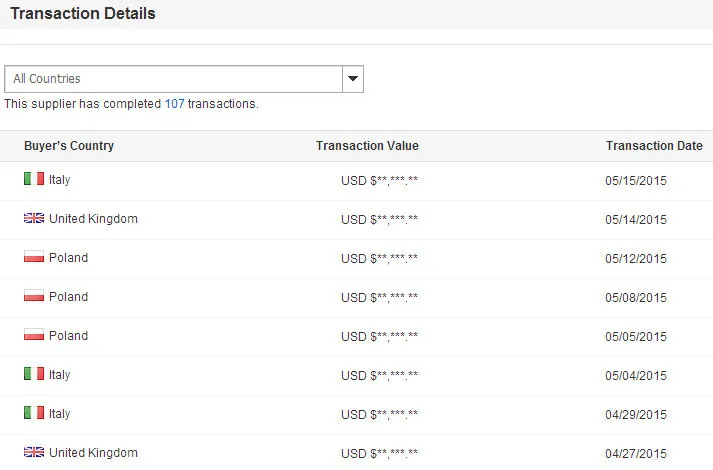Click transaction value in 05/12/2015 row
The width and height of the screenshot is (713, 470).
coord(379,259)
